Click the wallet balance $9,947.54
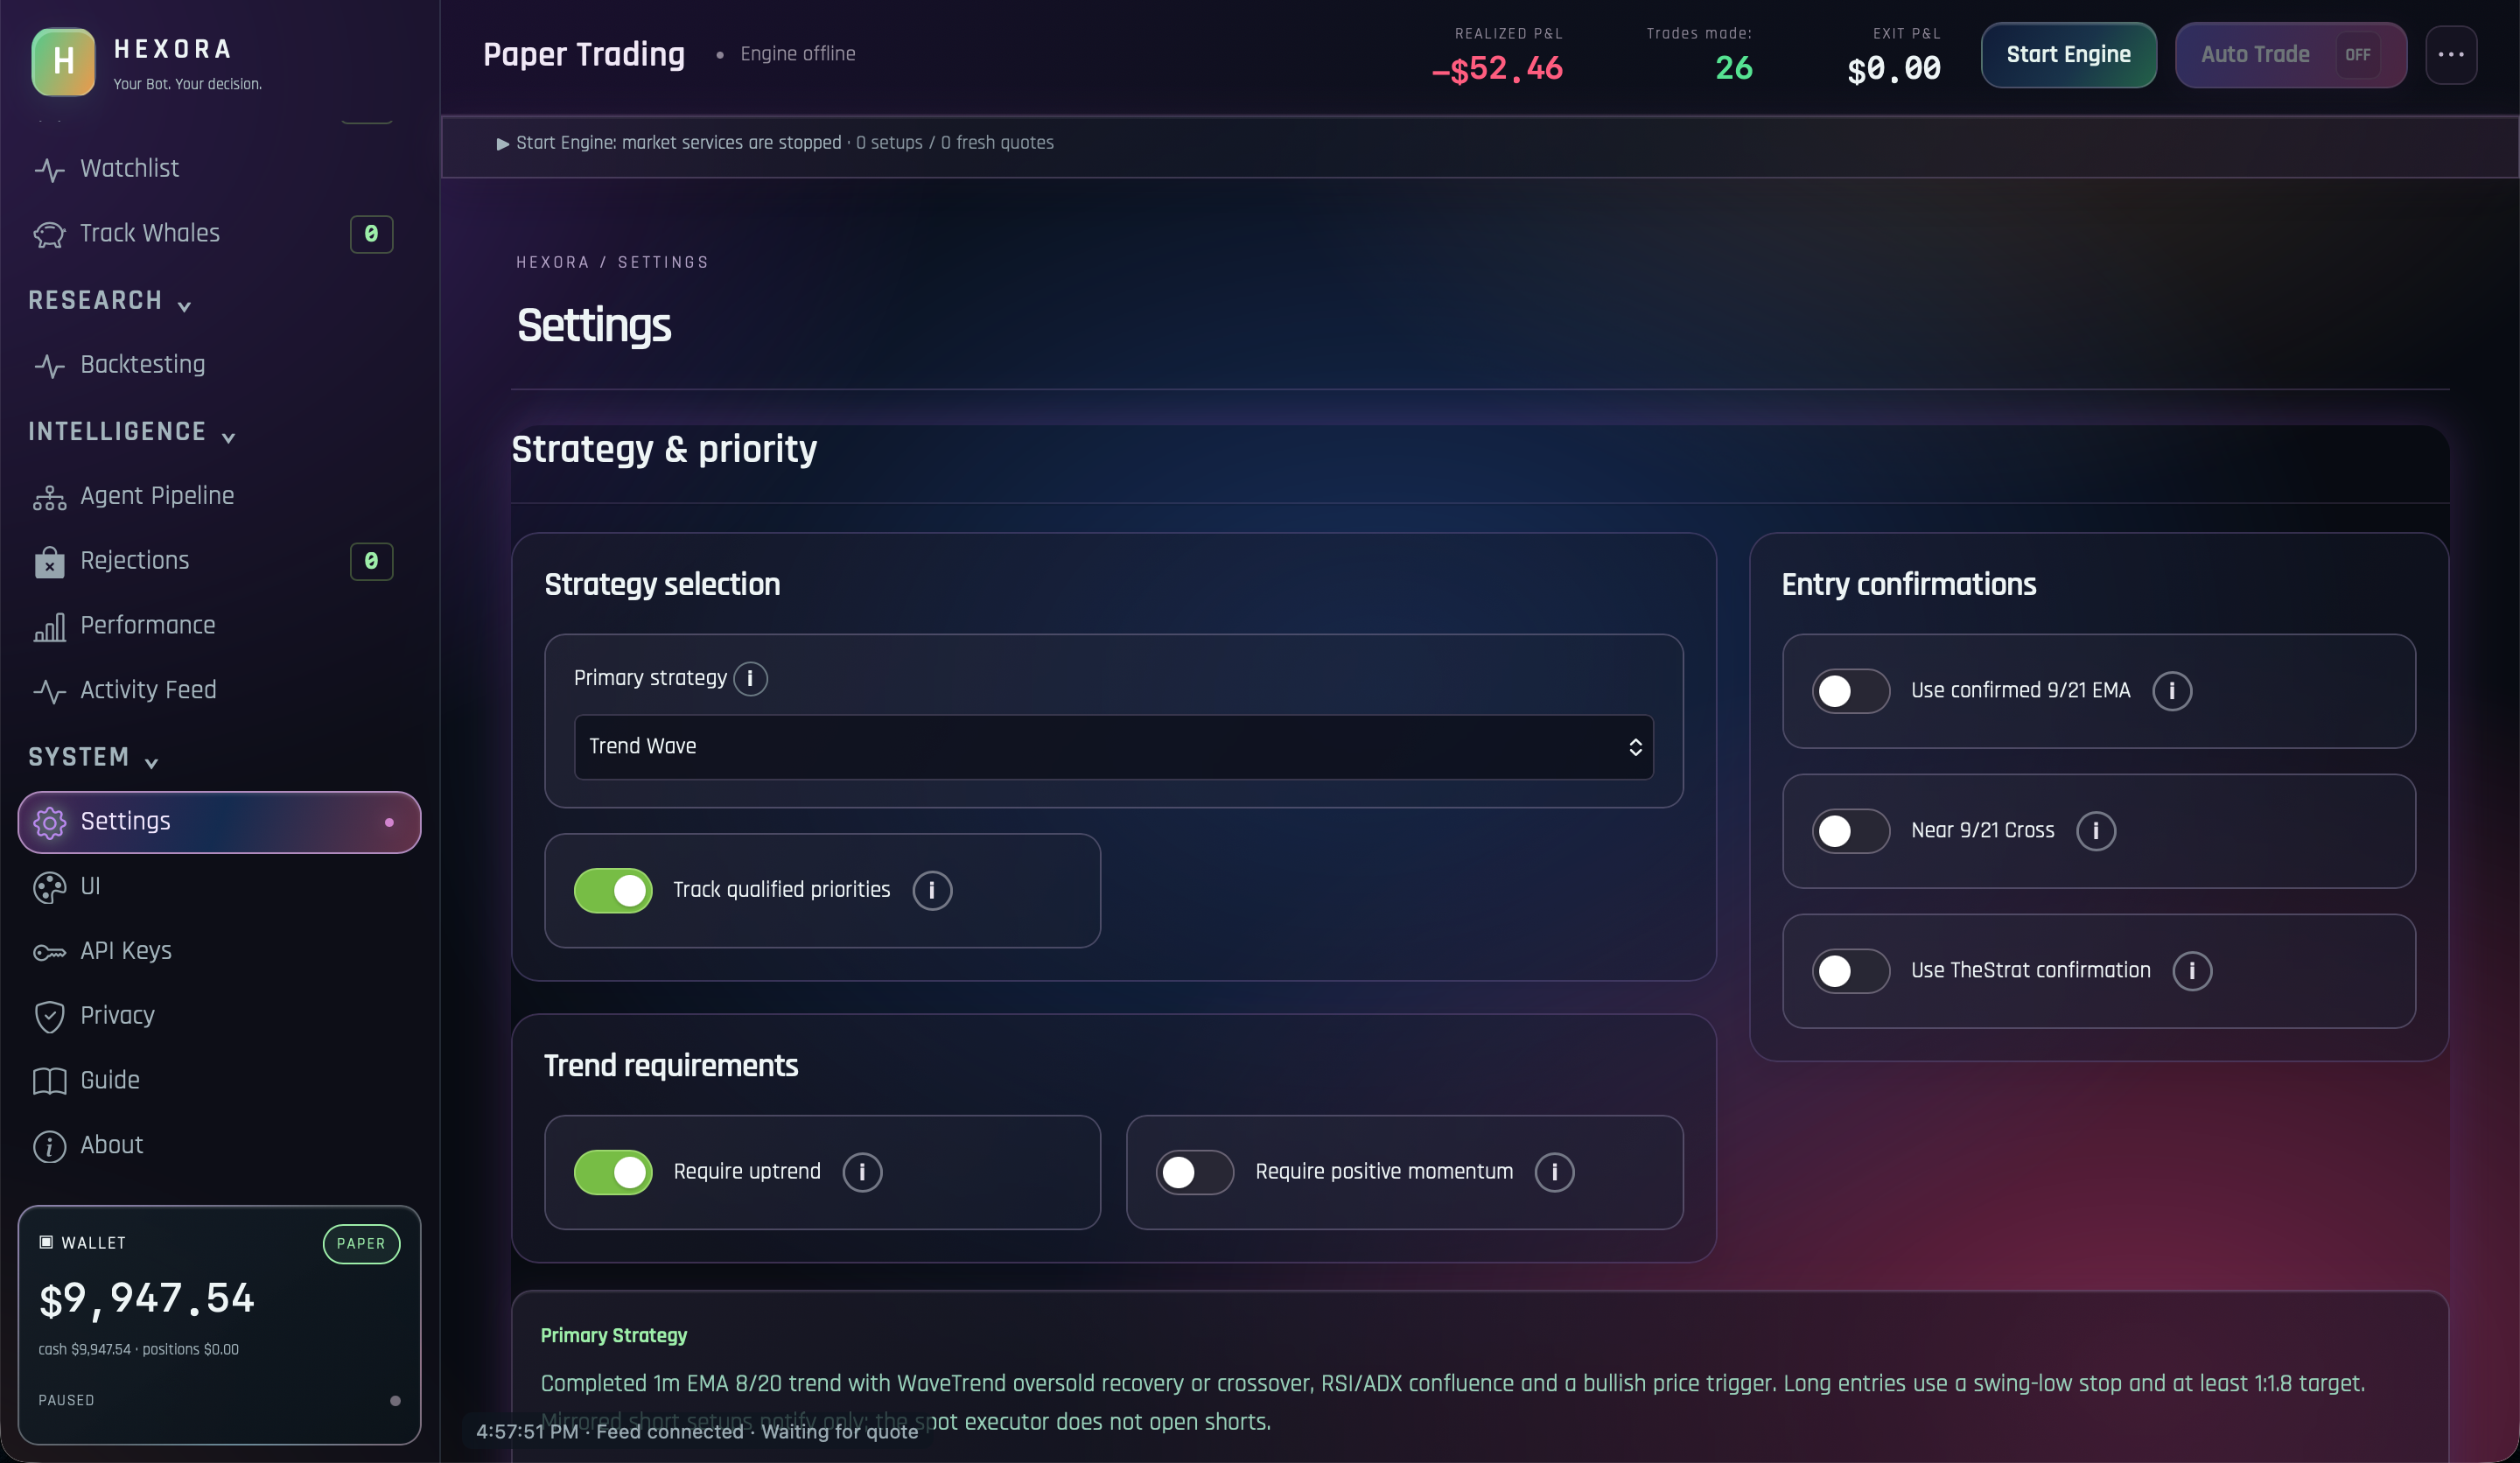Screen dimensions: 2520x1463 147,1299
